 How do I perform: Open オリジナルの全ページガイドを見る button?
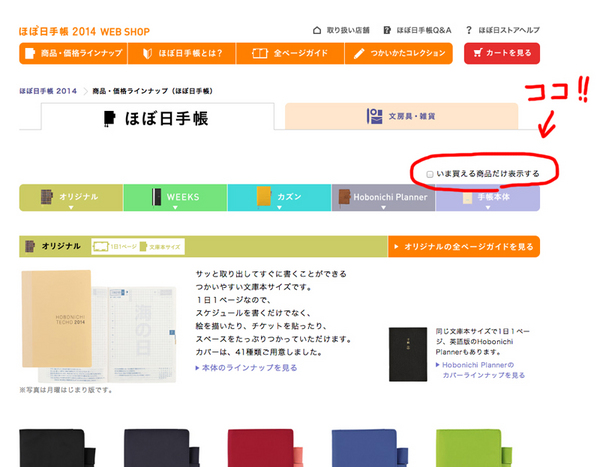[x=463, y=246]
